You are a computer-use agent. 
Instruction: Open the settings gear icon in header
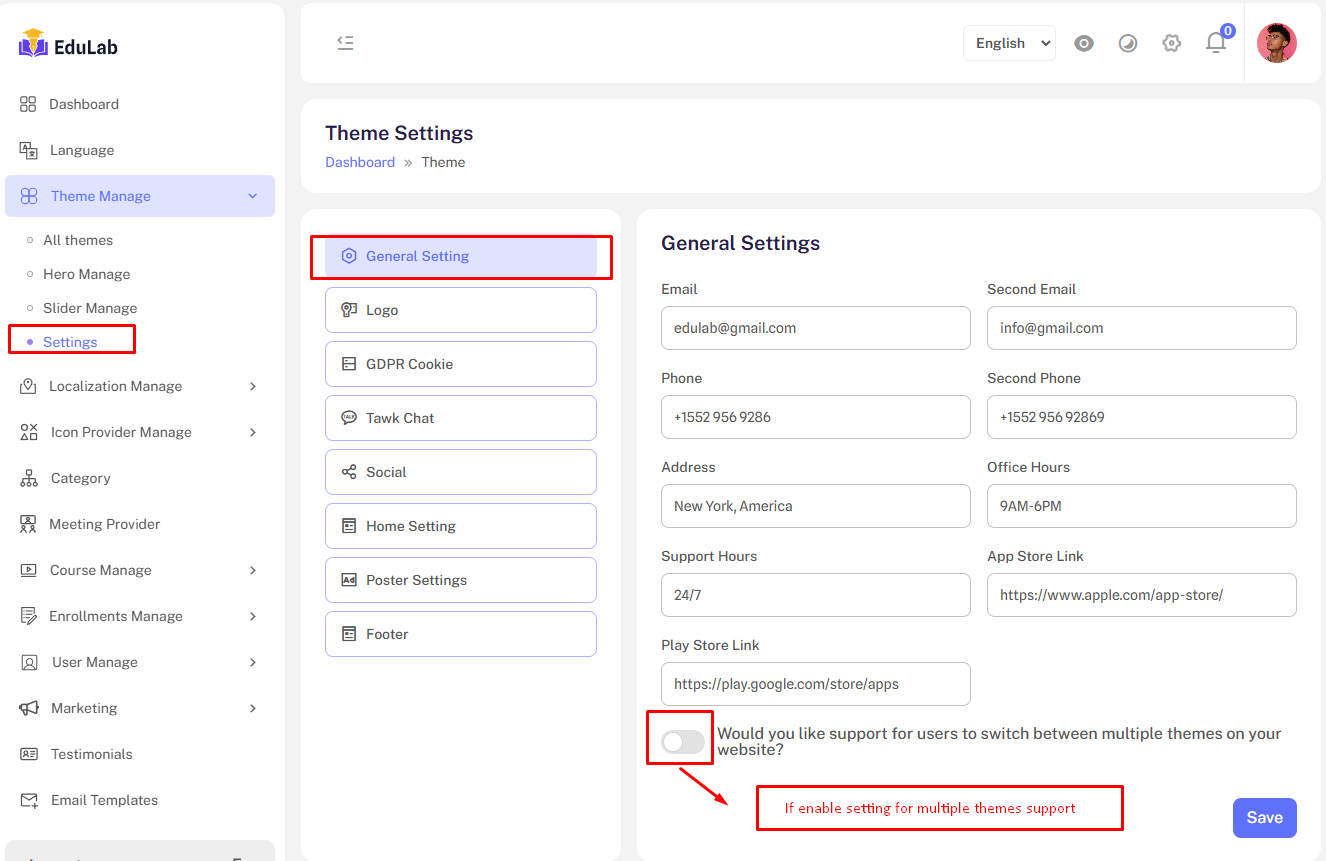(x=1171, y=43)
